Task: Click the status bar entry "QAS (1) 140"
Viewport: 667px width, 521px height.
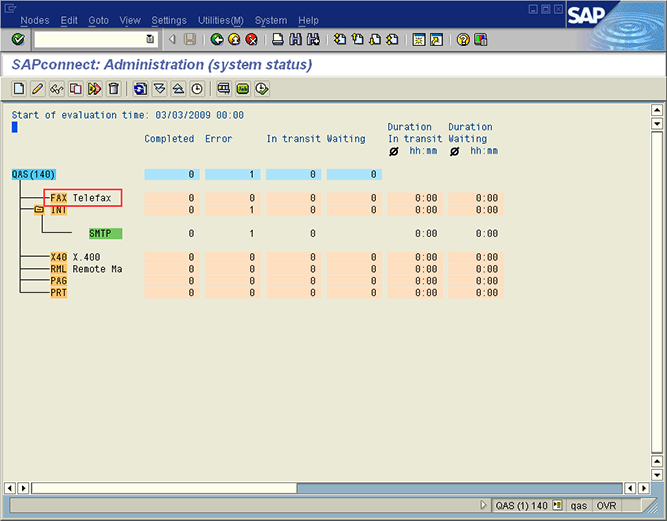Action: (521, 506)
